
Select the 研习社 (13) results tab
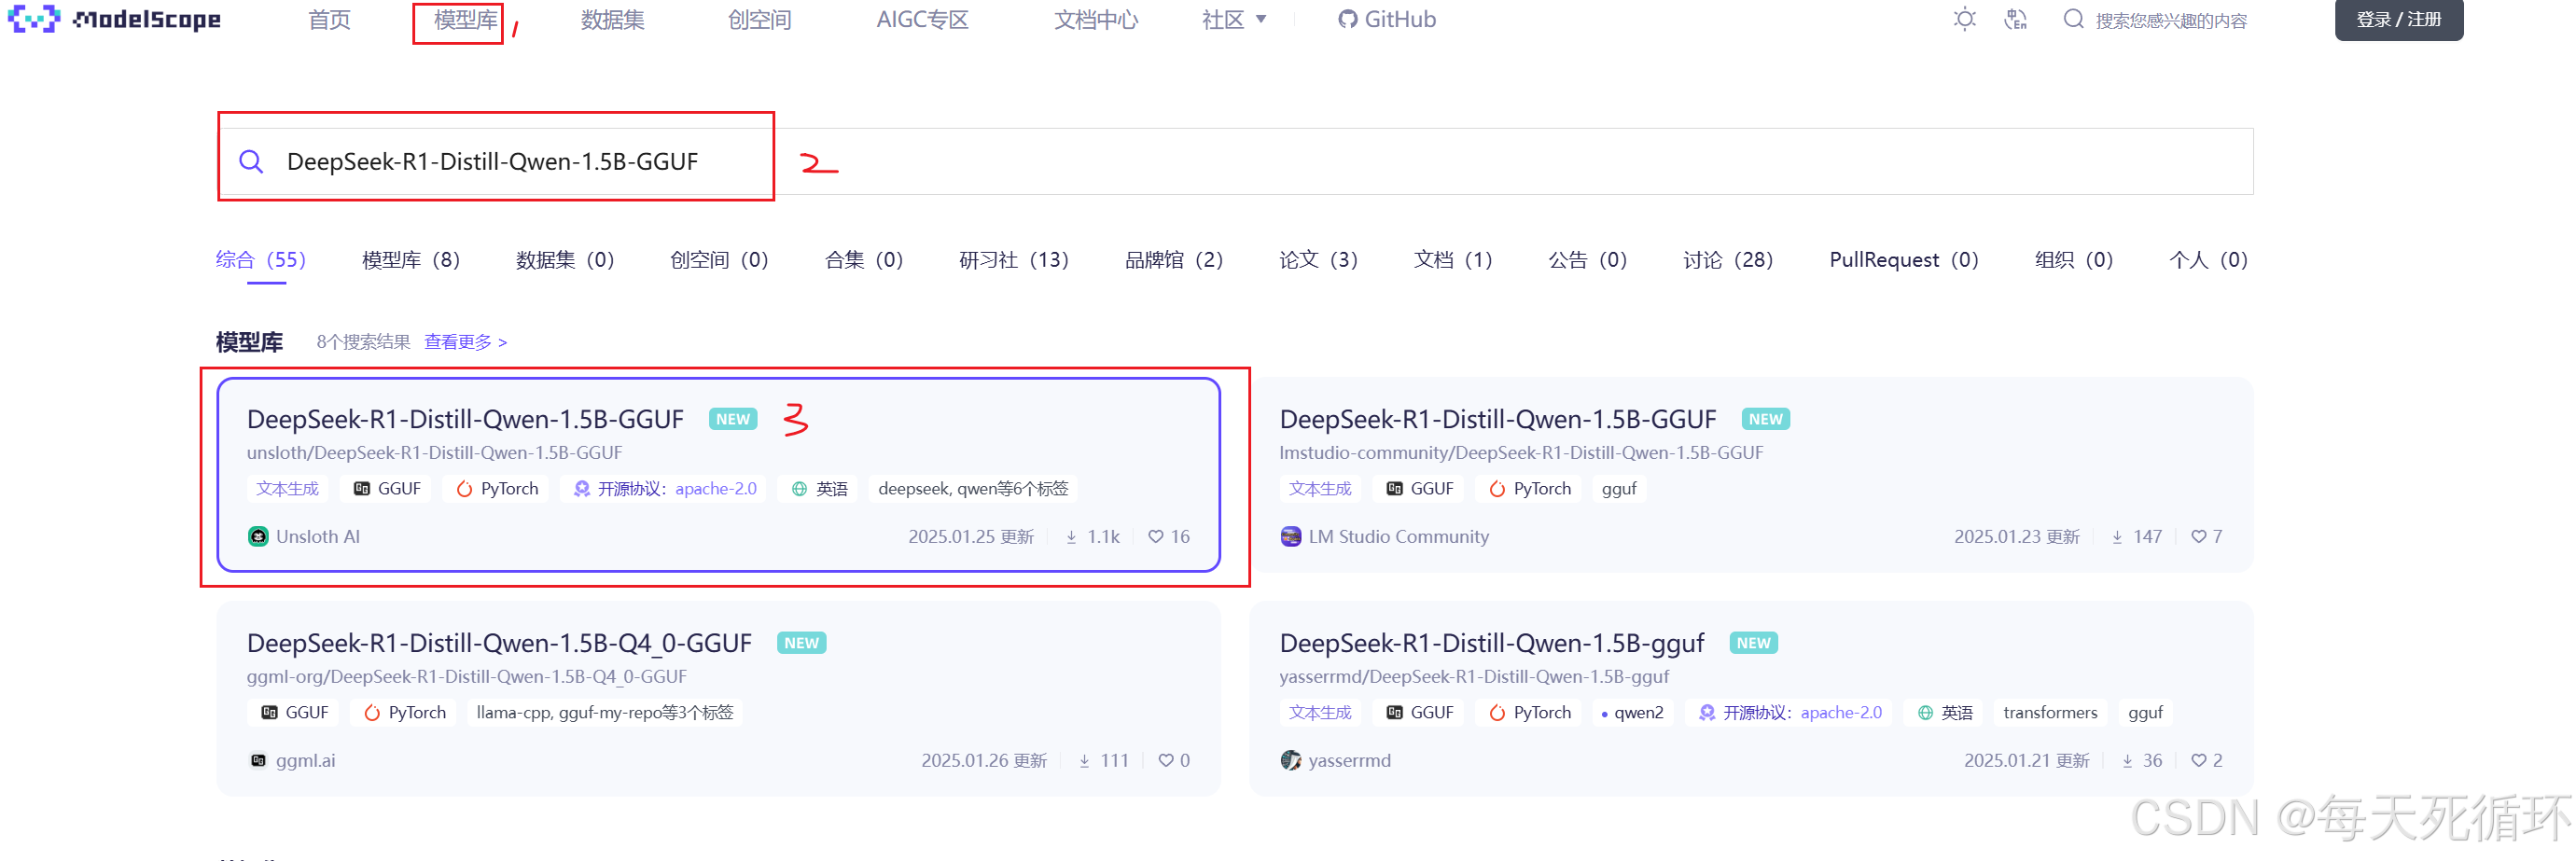pos(1014,259)
